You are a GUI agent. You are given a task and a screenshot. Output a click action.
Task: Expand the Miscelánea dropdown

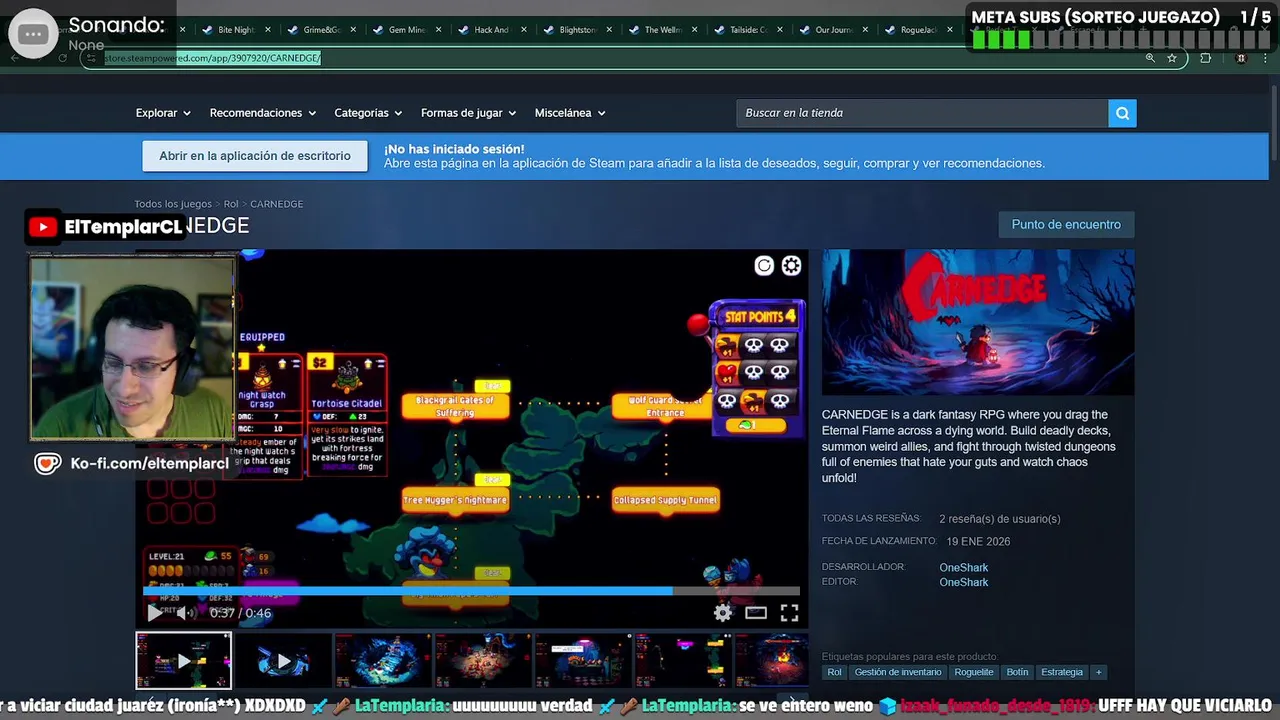point(570,113)
